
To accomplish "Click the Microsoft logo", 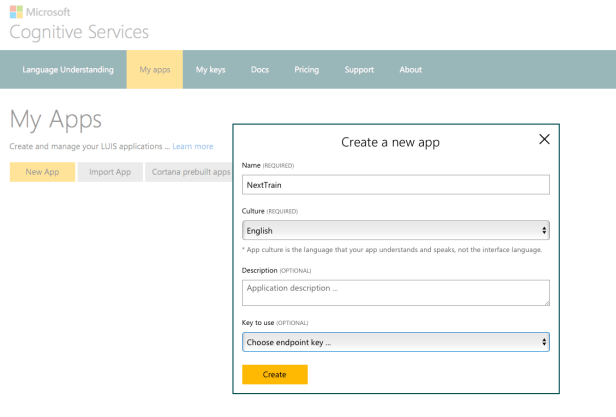I will (40, 12).
